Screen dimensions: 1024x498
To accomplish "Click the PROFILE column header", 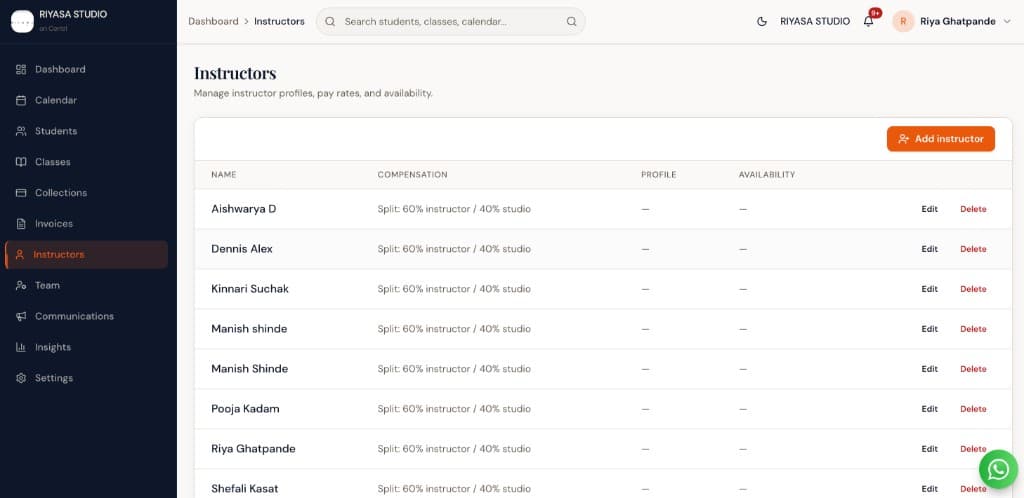I will click(658, 175).
